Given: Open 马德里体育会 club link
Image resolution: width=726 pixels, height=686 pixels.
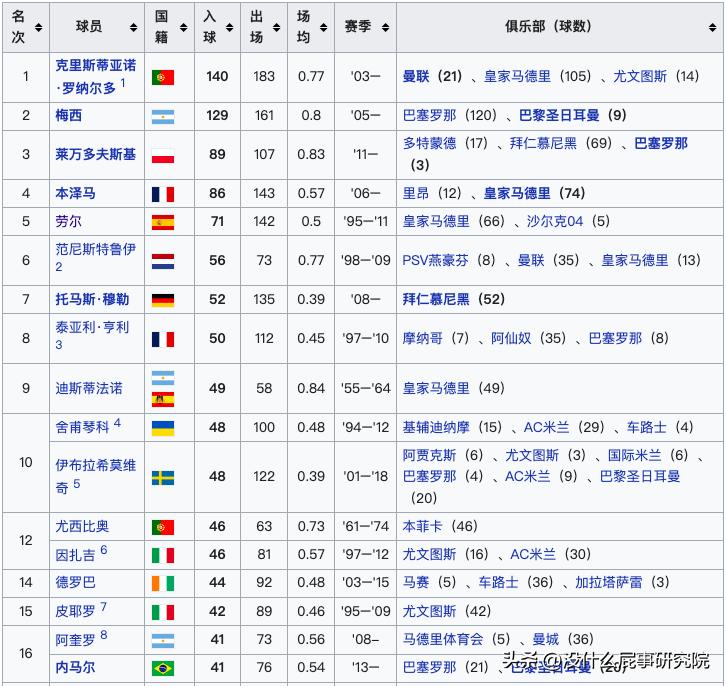Looking at the screenshot, I should (x=443, y=640).
